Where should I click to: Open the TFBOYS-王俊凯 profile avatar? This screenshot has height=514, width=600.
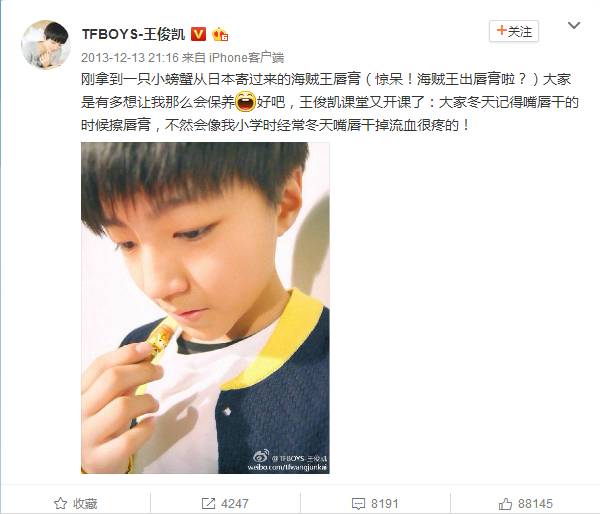point(46,44)
